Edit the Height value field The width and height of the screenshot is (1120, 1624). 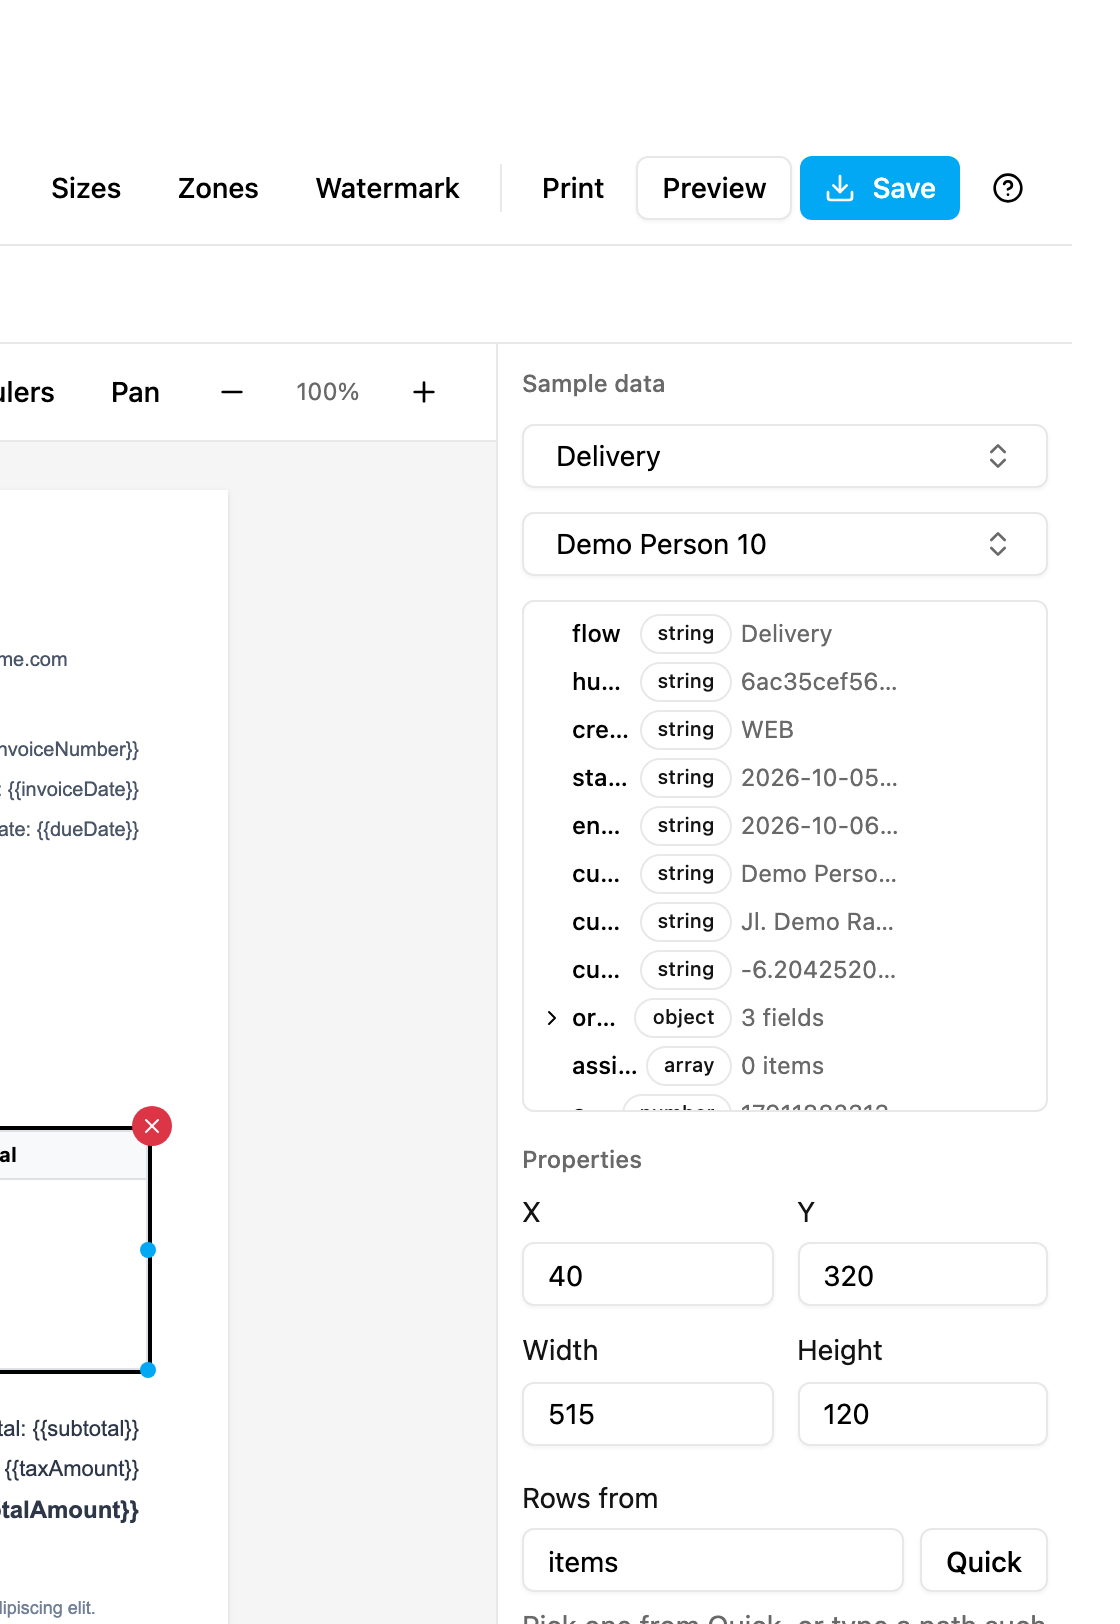(x=922, y=1414)
